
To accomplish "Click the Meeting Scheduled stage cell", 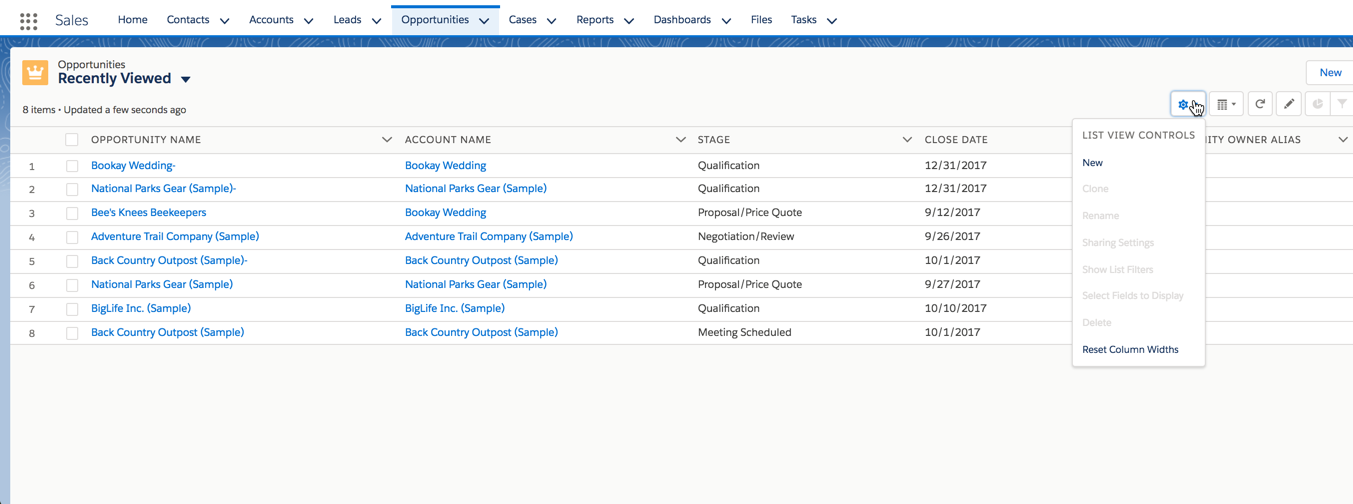I will click(x=745, y=333).
